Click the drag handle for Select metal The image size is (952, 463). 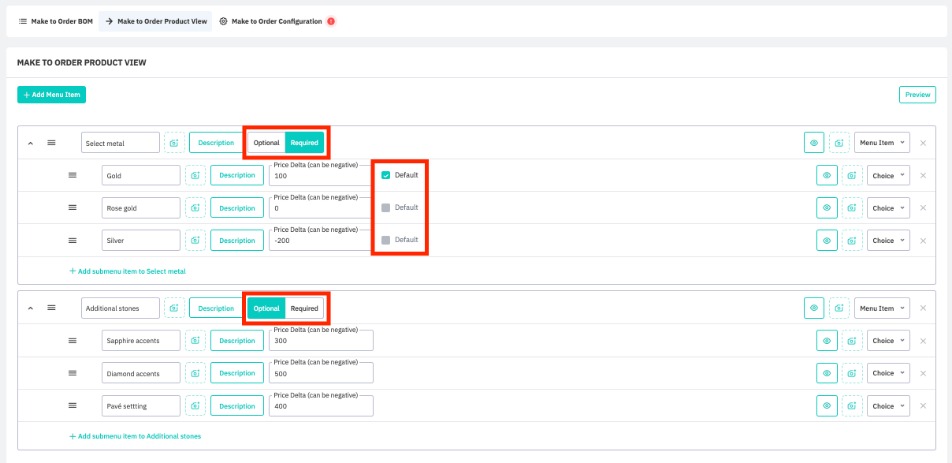click(52, 143)
